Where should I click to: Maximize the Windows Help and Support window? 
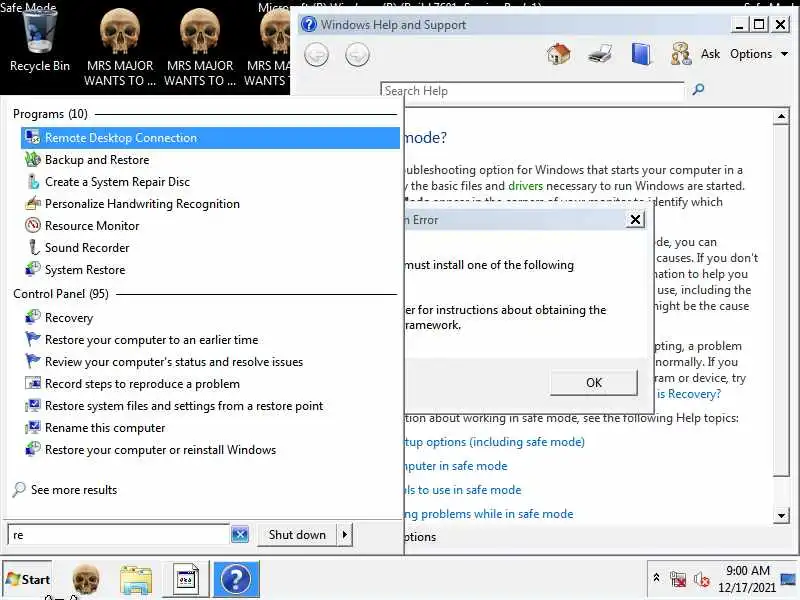[760, 24]
